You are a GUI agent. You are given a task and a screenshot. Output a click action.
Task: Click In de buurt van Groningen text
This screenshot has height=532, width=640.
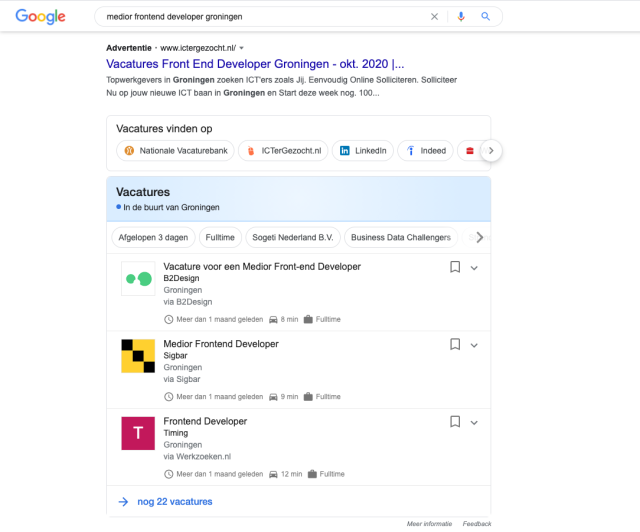click(x=171, y=207)
